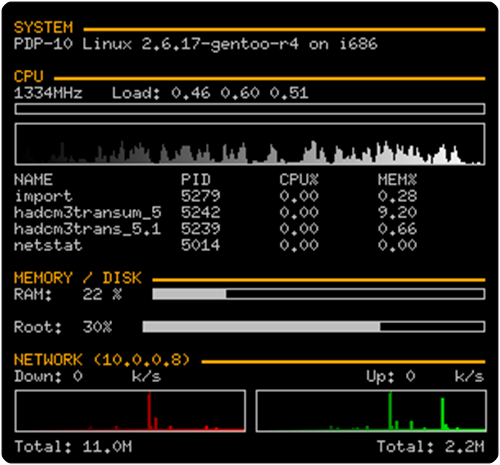Select the import process name
The width and height of the screenshot is (500, 465).
[43, 196]
